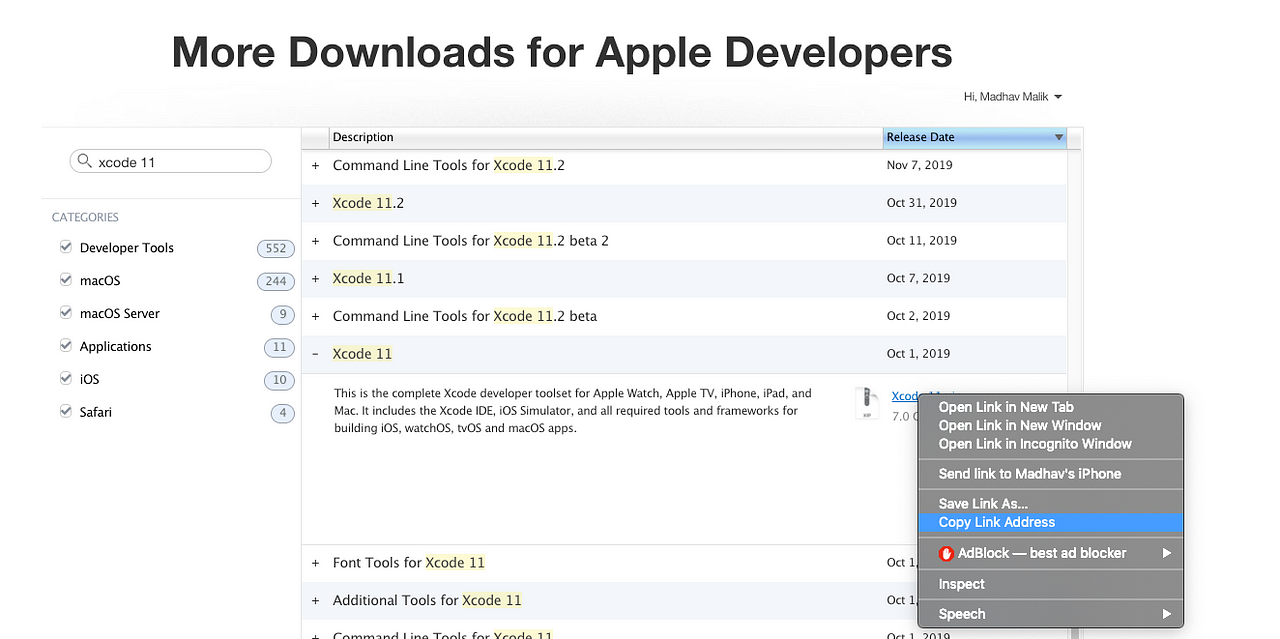Click the macOS Server count badge 9
The image size is (1280, 639).
(283, 314)
